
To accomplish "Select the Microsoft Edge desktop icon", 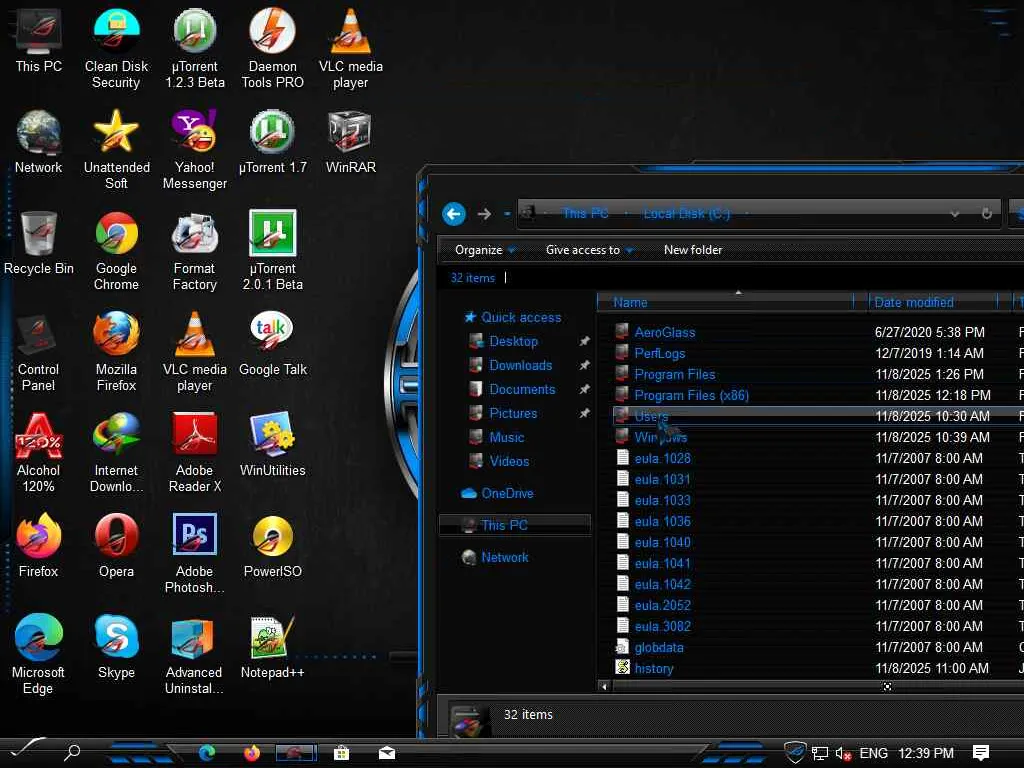I will click(x=39, y=655).
